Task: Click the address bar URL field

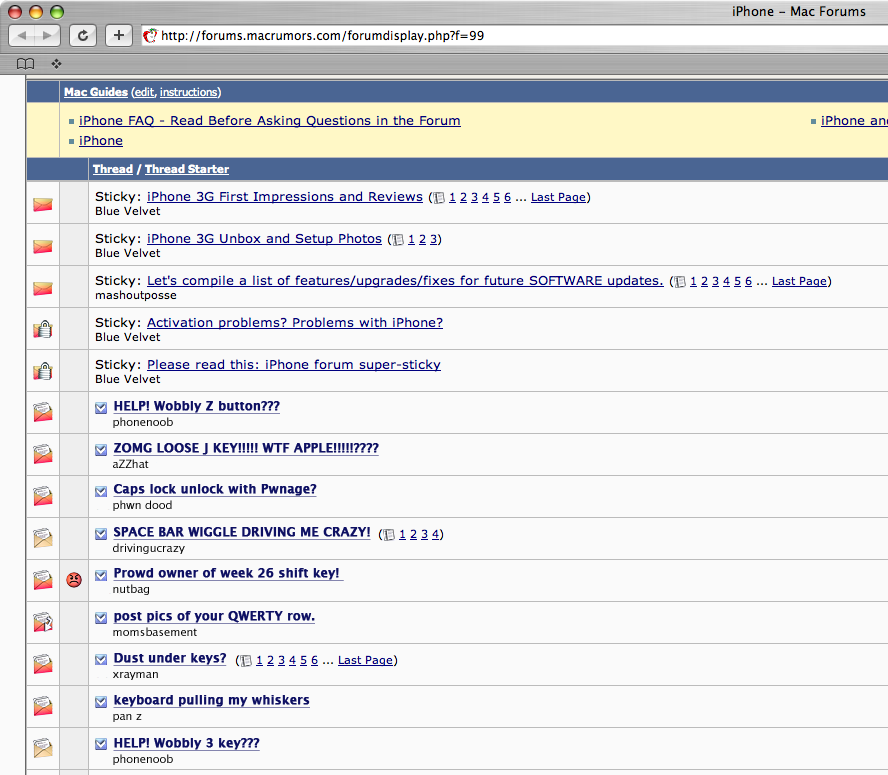Action: pos(514,36)
